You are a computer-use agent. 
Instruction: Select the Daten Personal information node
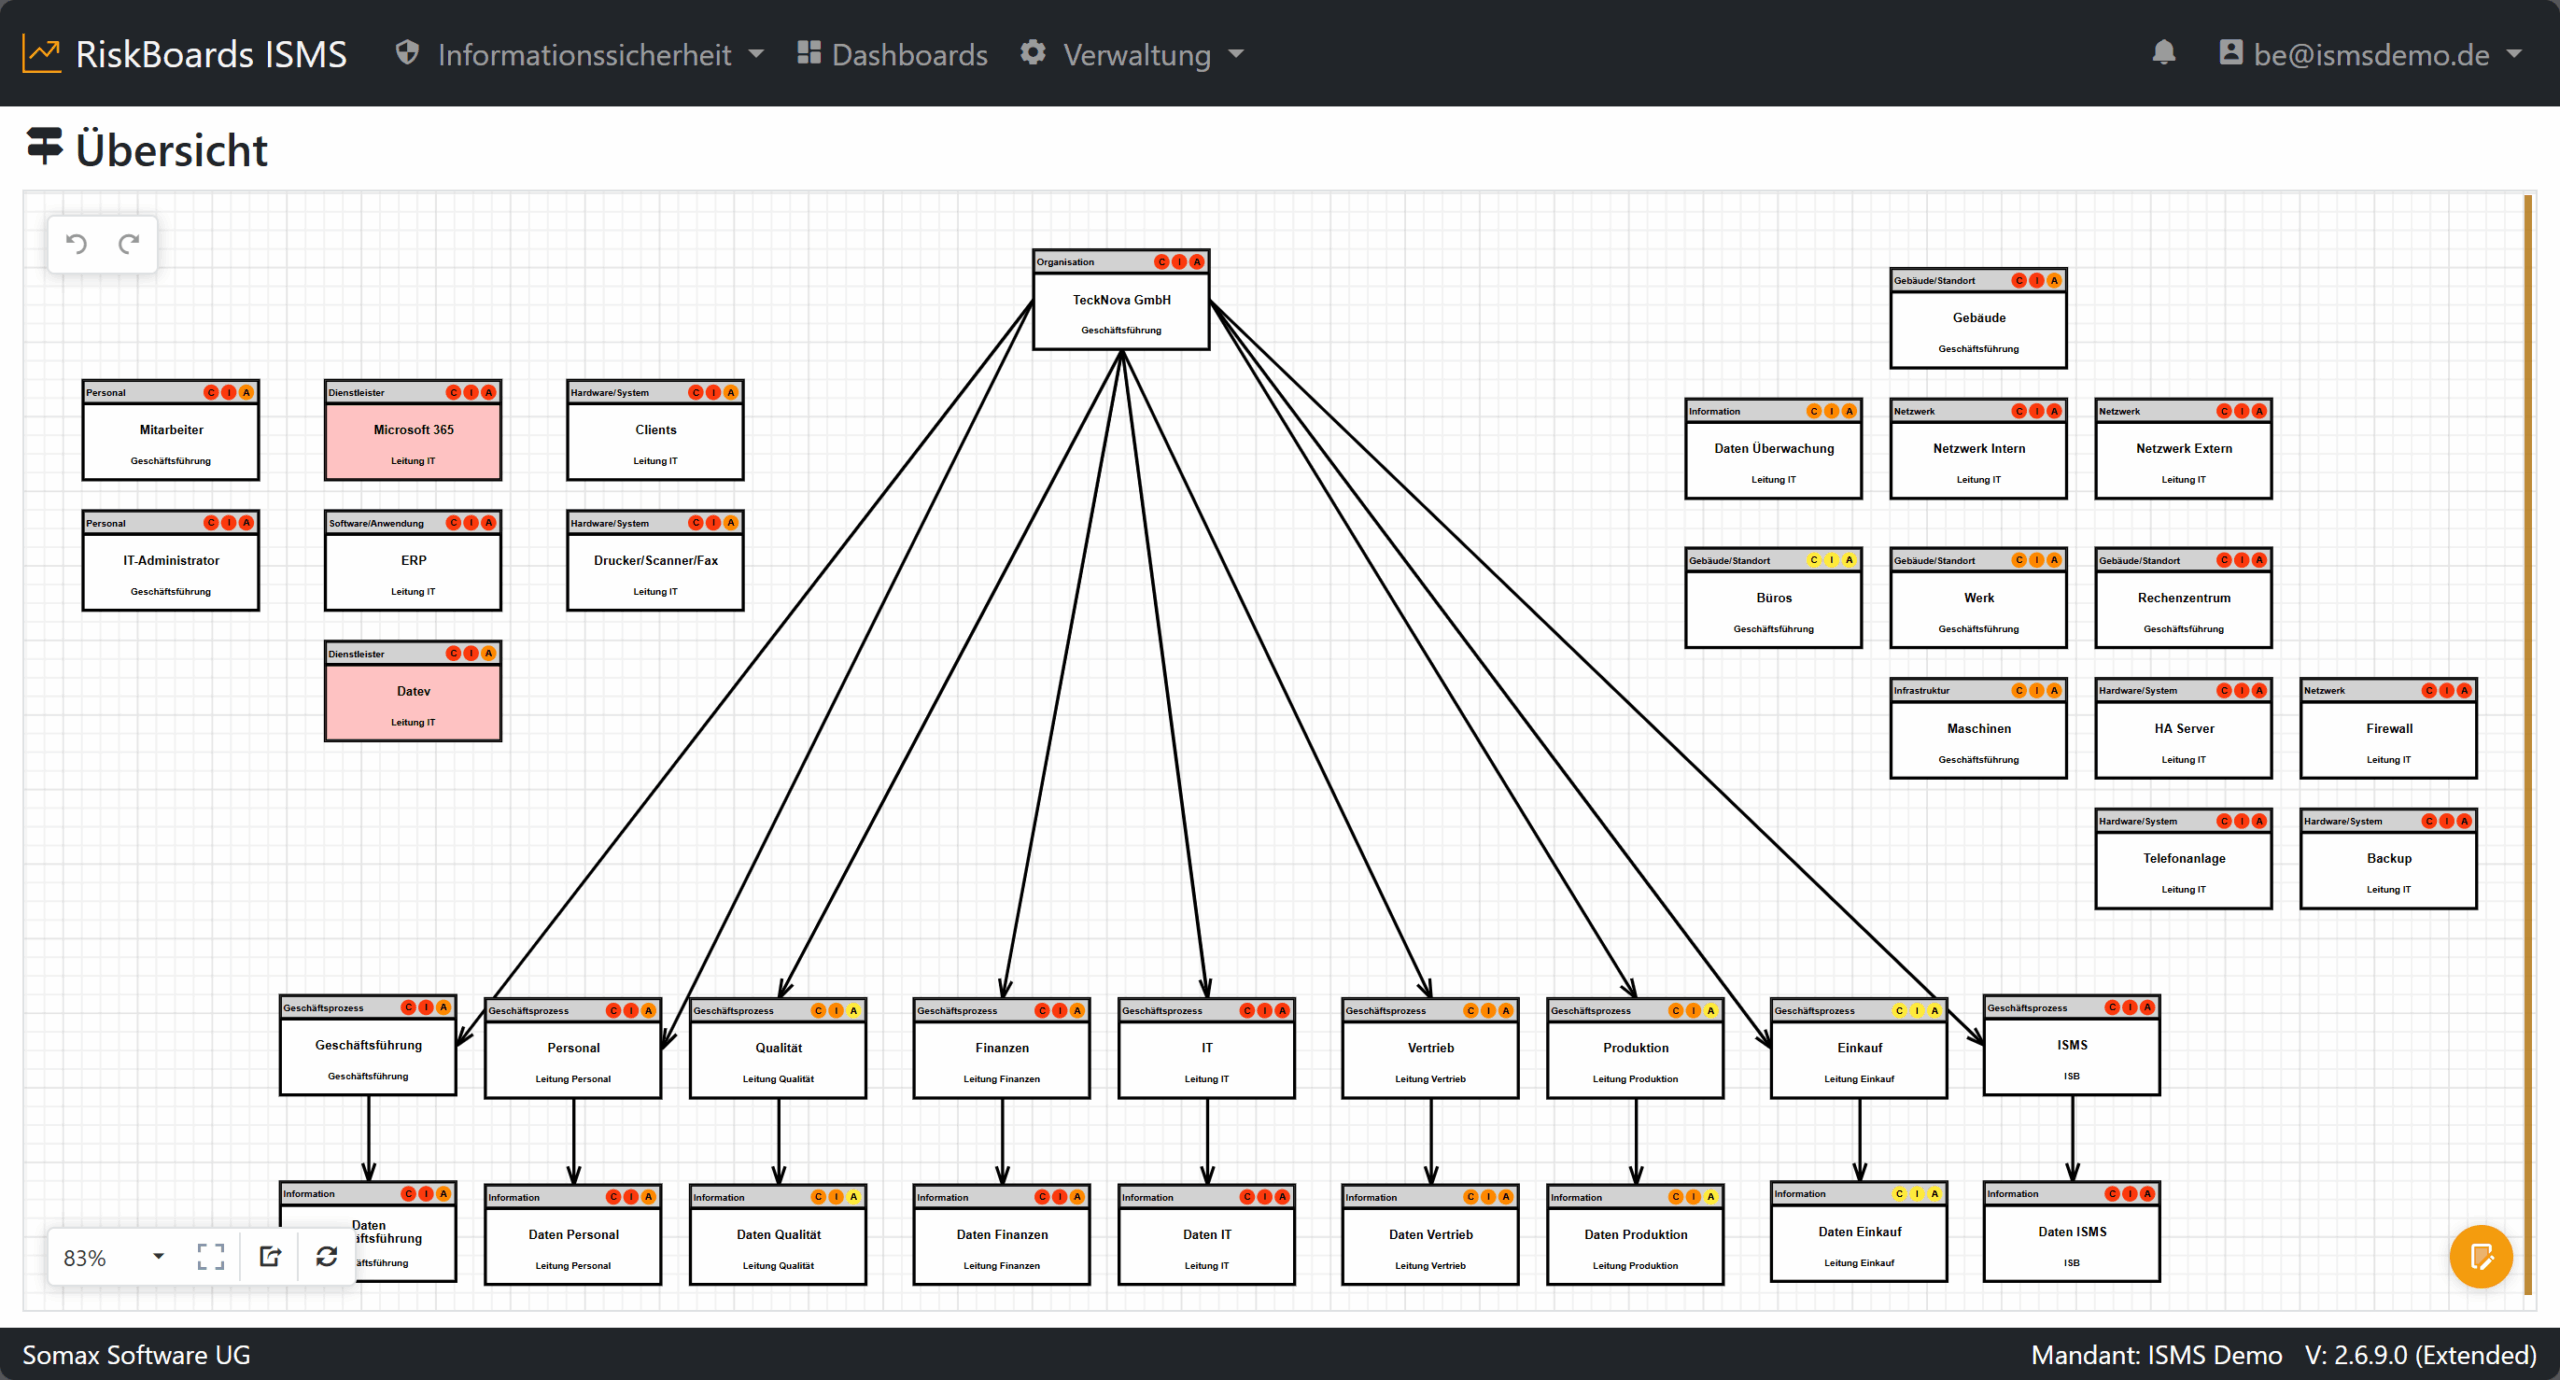tap(573, 1235)
